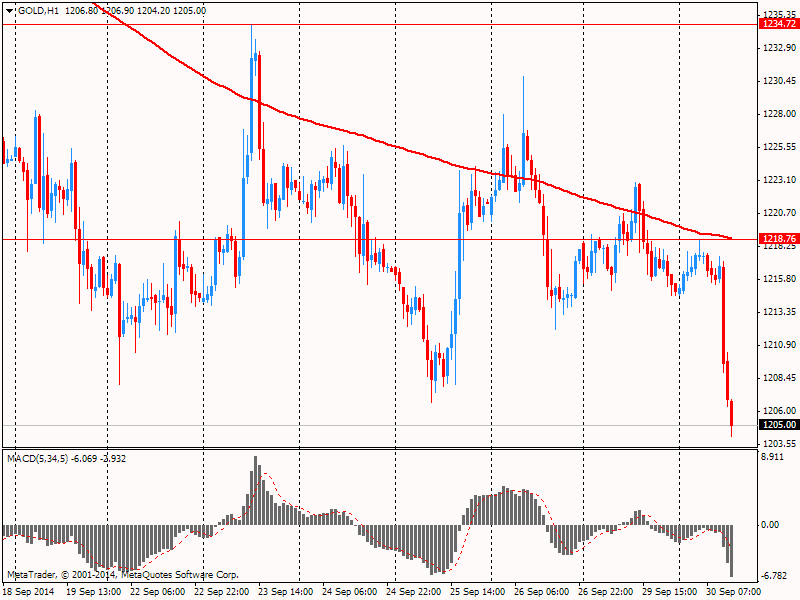Screen dimensions: 800x600
Task: Open the chart menu triangle beside GOLD,H1
Action: pos(9,11)
